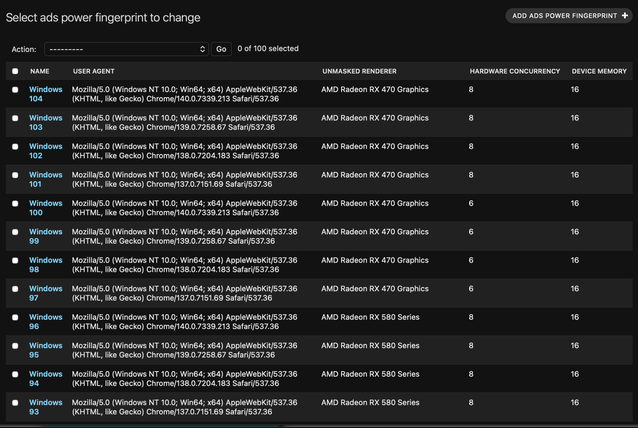Click device memory 16 in Windows 94 row

pyautogui.click(x=575, y=374)
